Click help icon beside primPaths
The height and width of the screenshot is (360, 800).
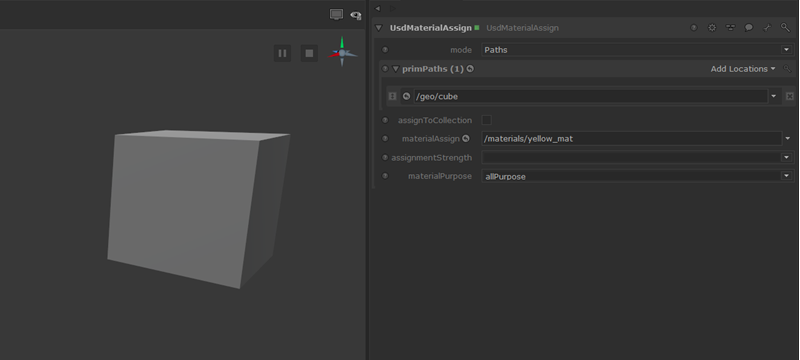point(385,68)
